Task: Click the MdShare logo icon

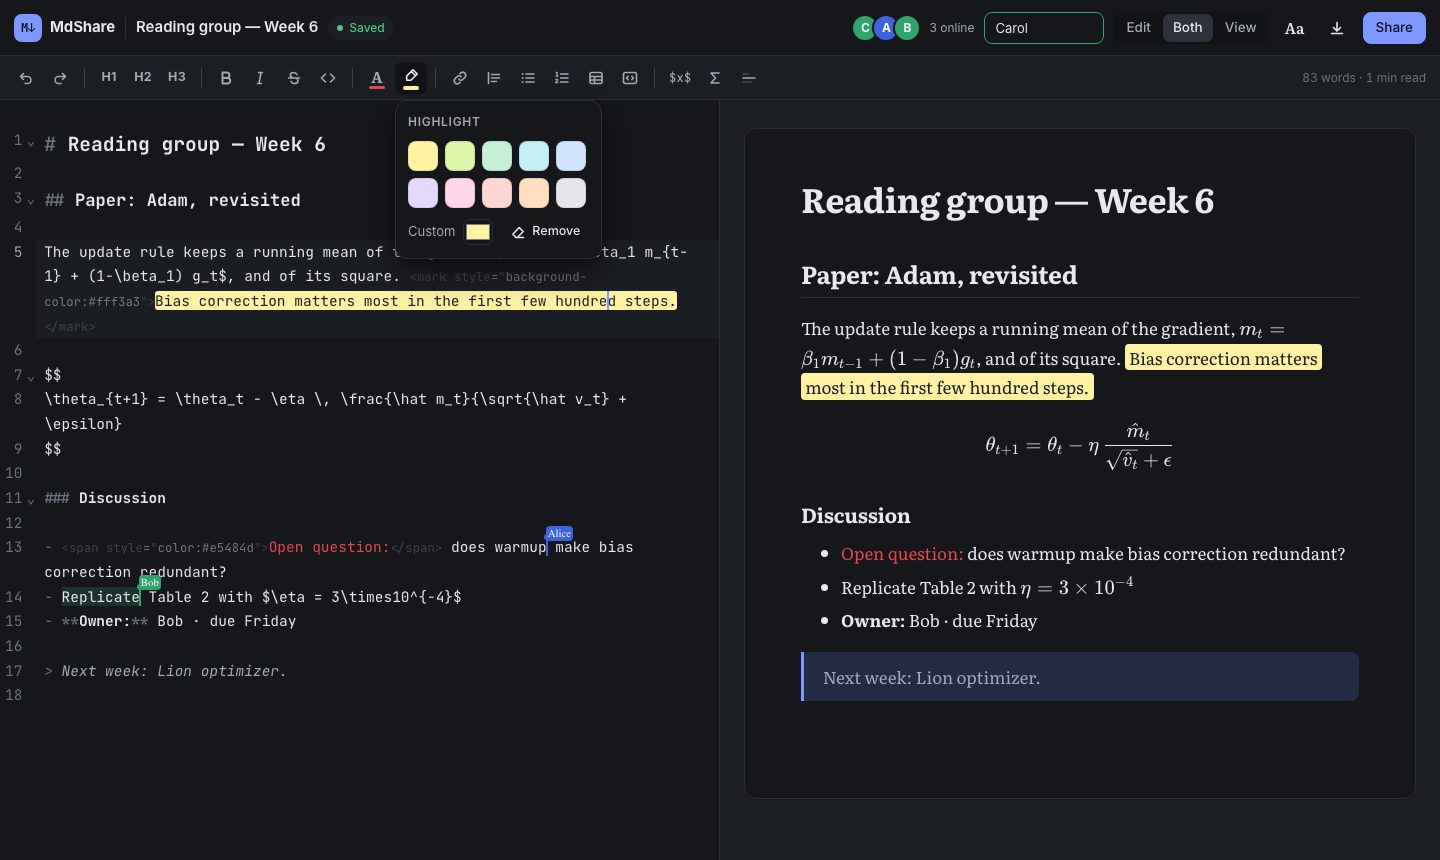Action: coord(28,27)
